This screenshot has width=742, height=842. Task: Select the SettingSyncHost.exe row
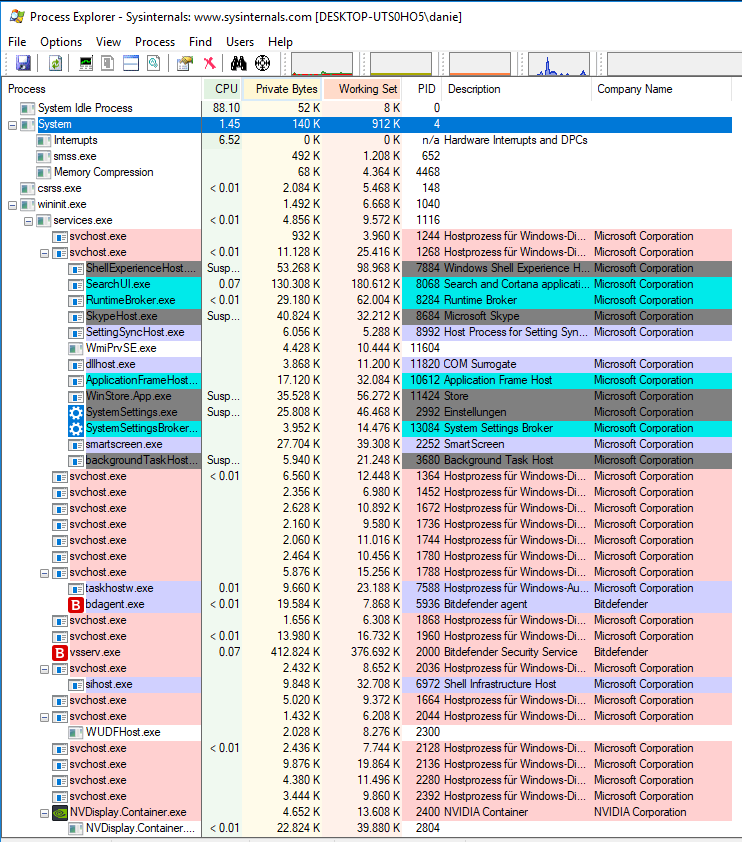367,332
